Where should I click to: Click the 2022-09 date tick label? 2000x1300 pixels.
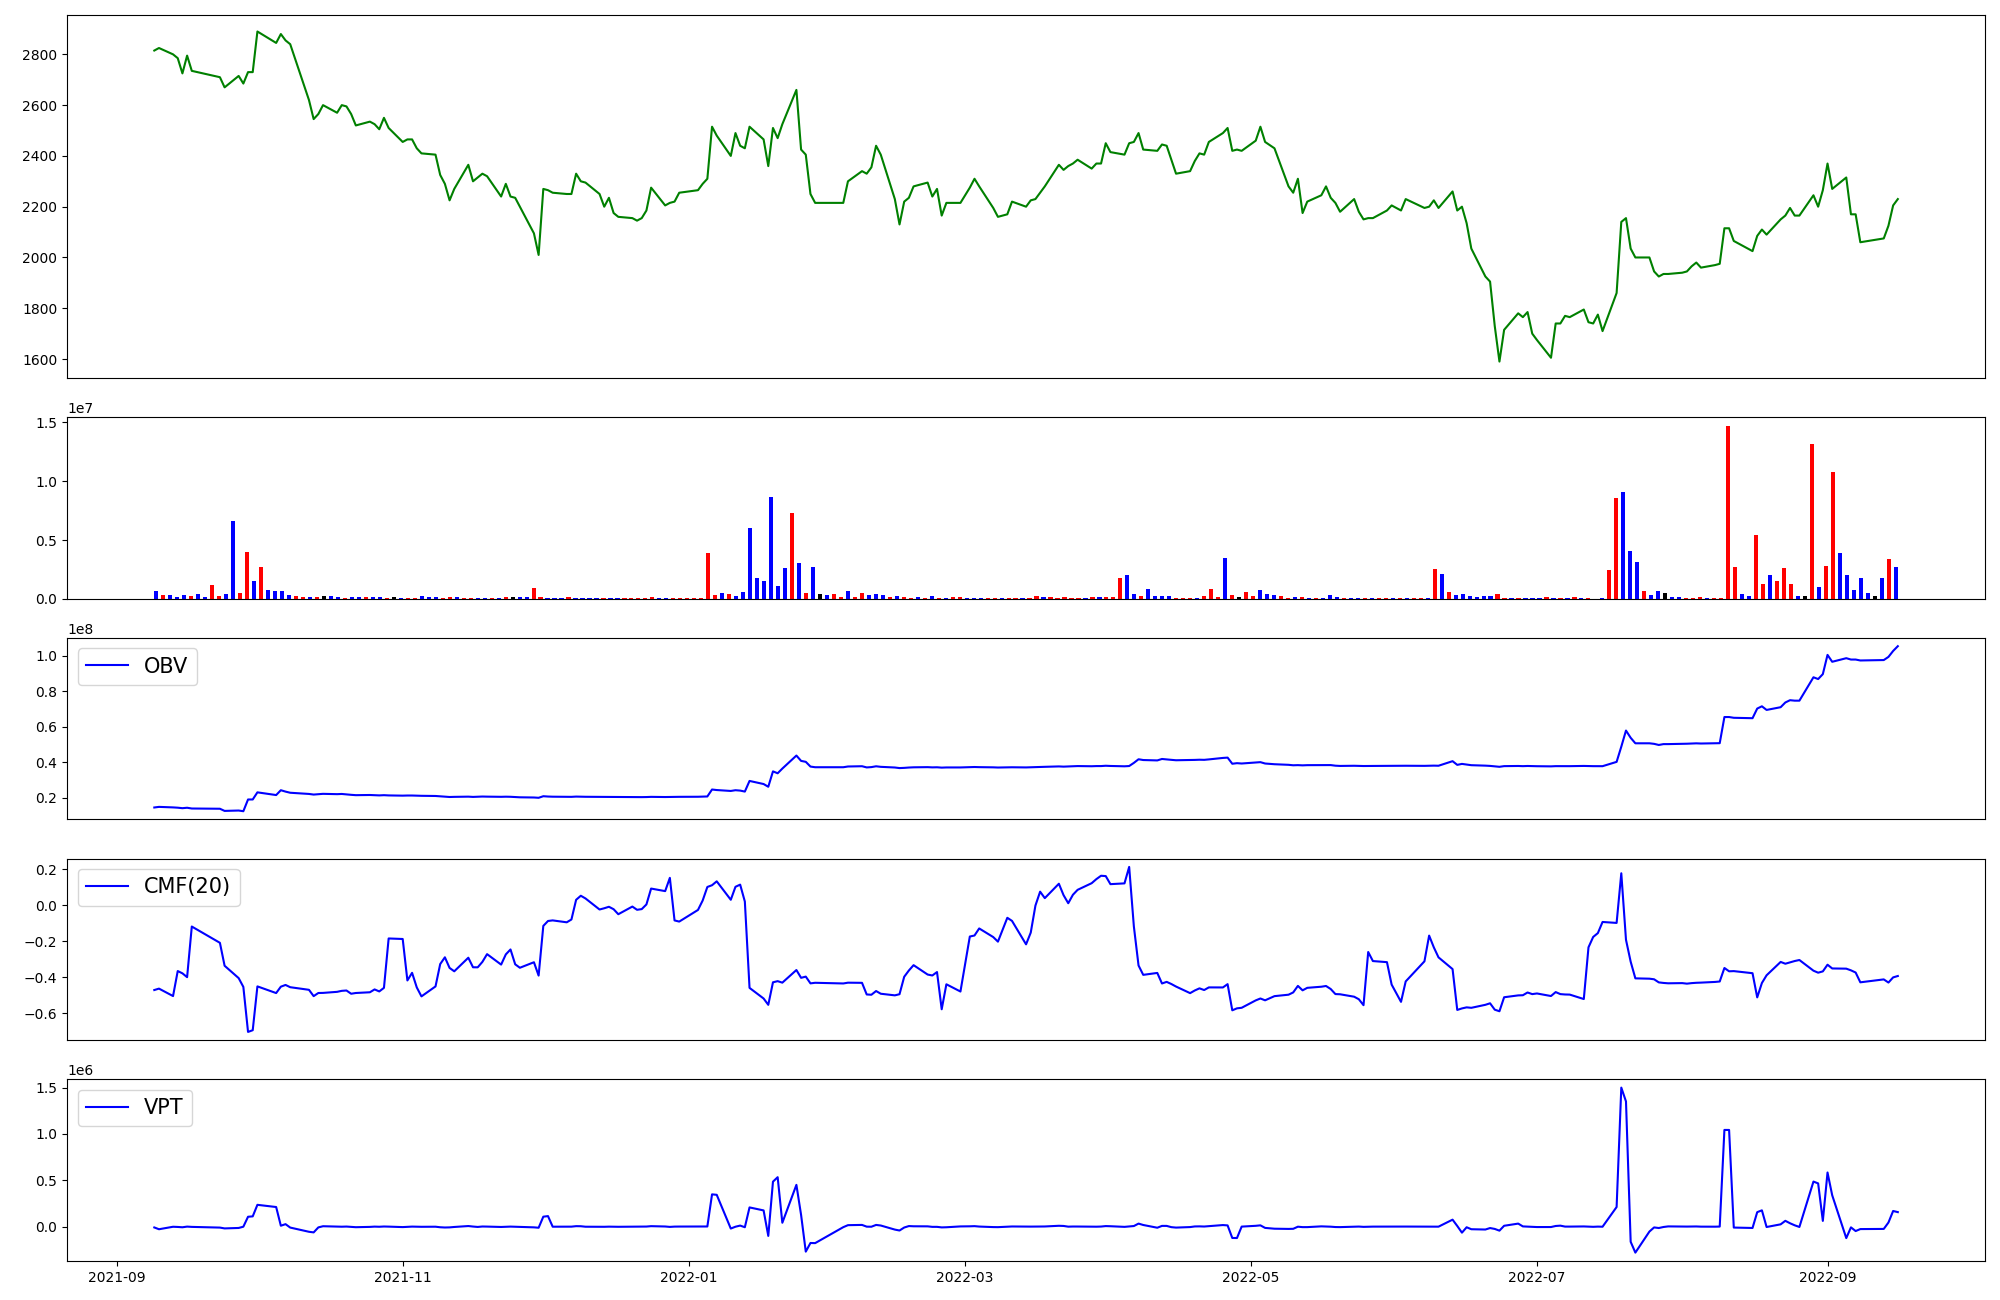coord(1828,1277)
